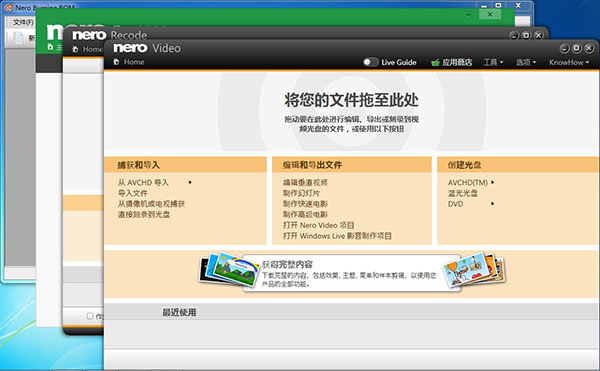
Task: Open the 获得完整内容 banner
Action: (352, 273)
